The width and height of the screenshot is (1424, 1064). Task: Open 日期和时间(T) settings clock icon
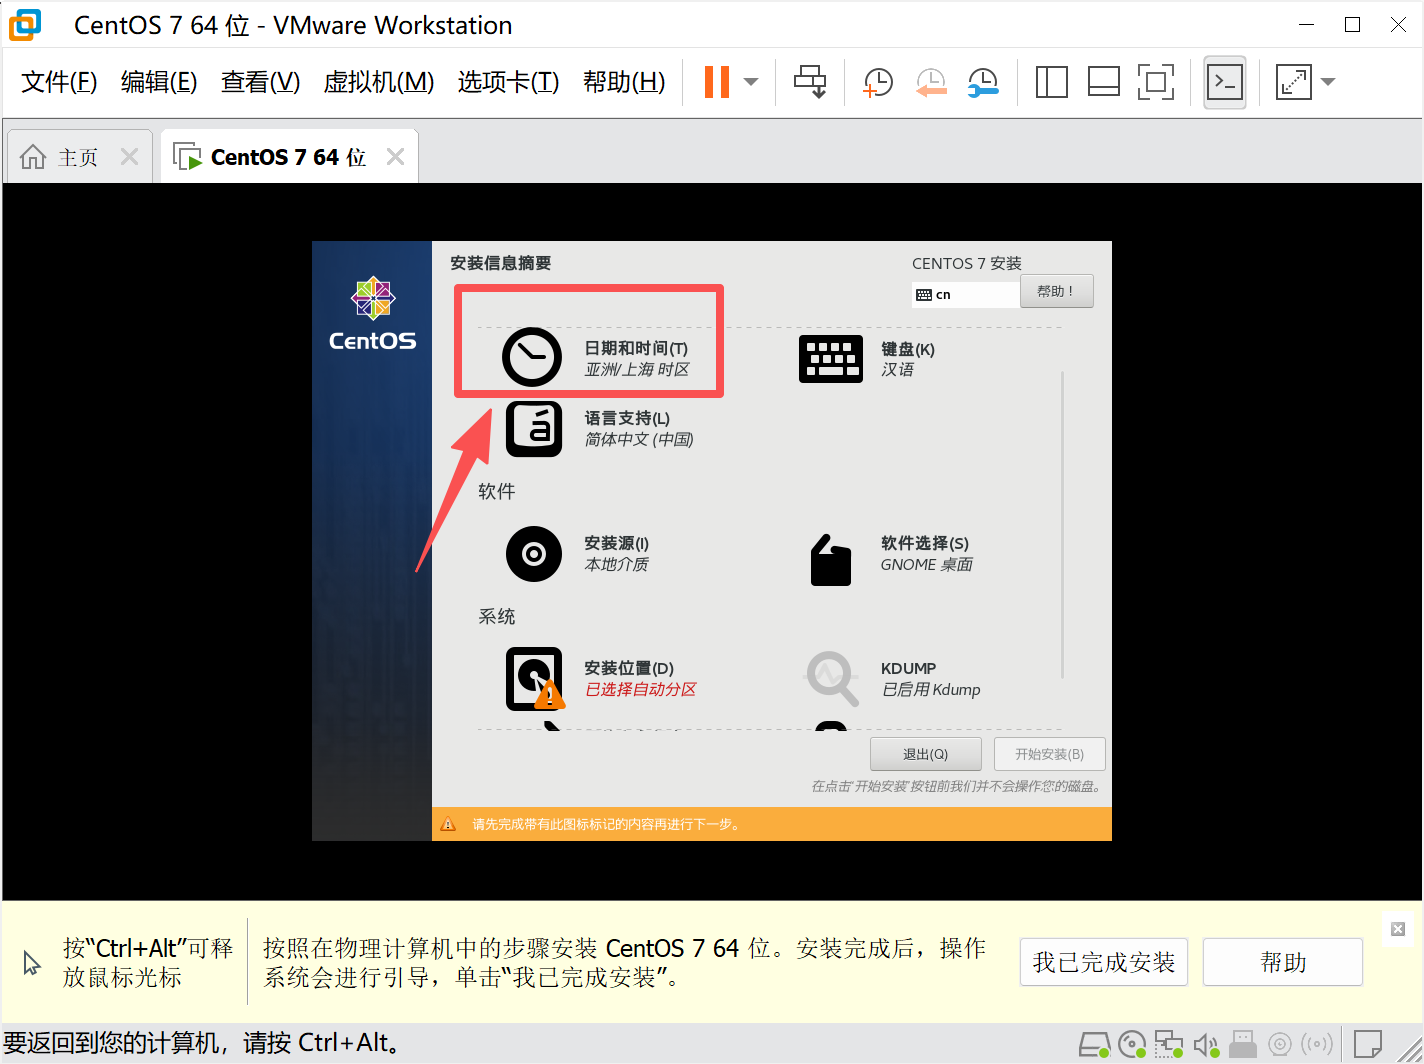pos(532,357)
